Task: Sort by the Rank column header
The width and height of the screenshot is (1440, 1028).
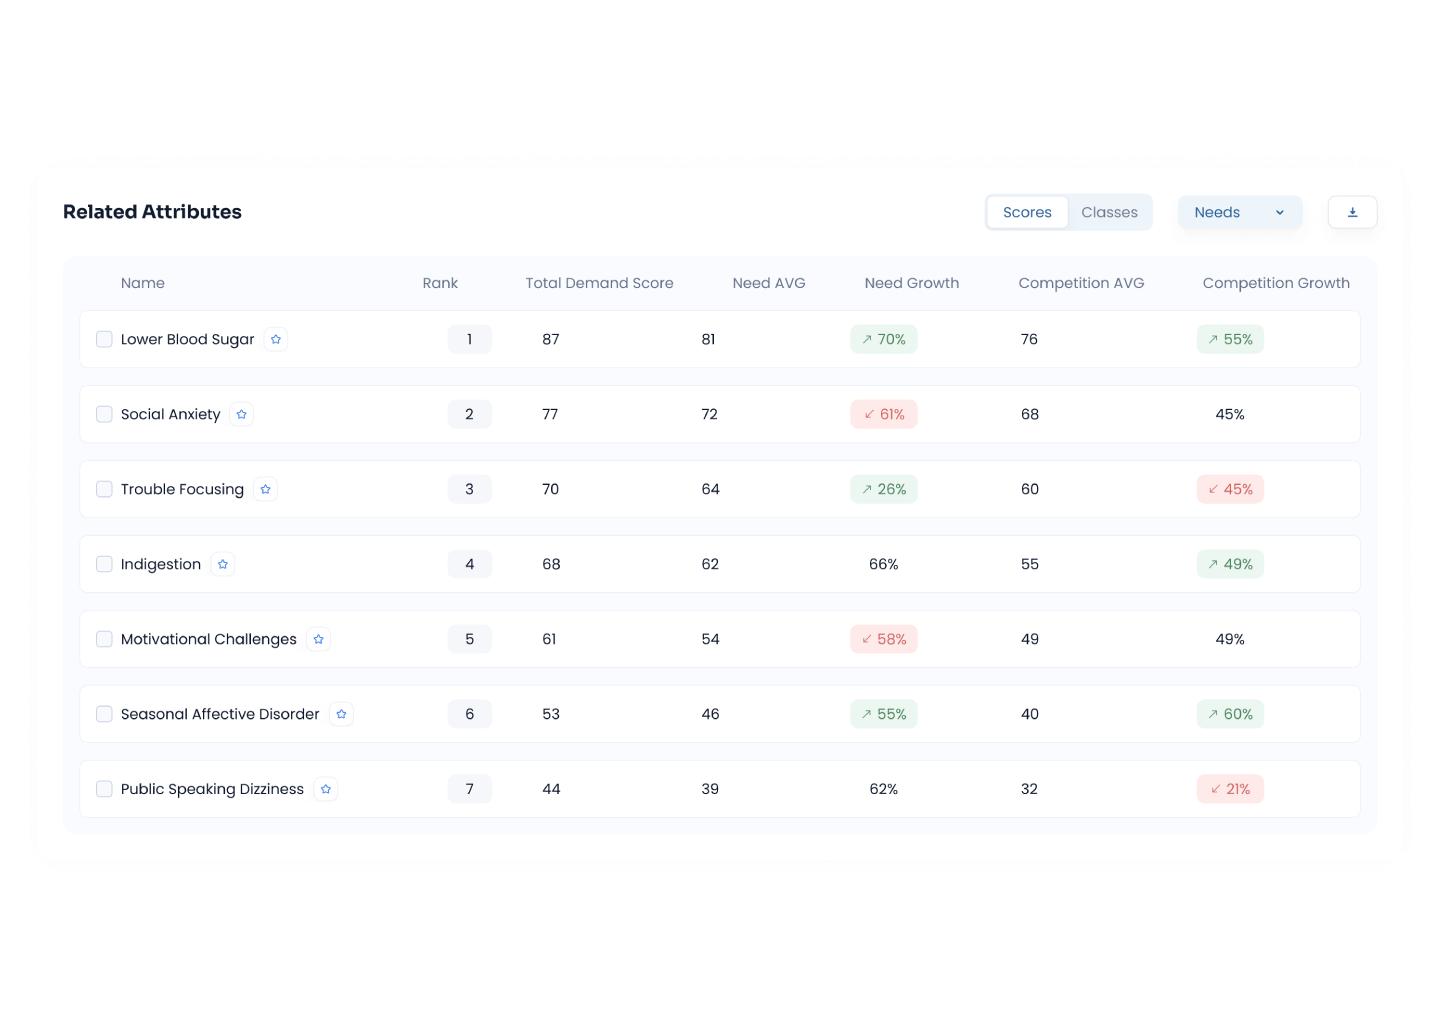Action: [x=440, y=283]
